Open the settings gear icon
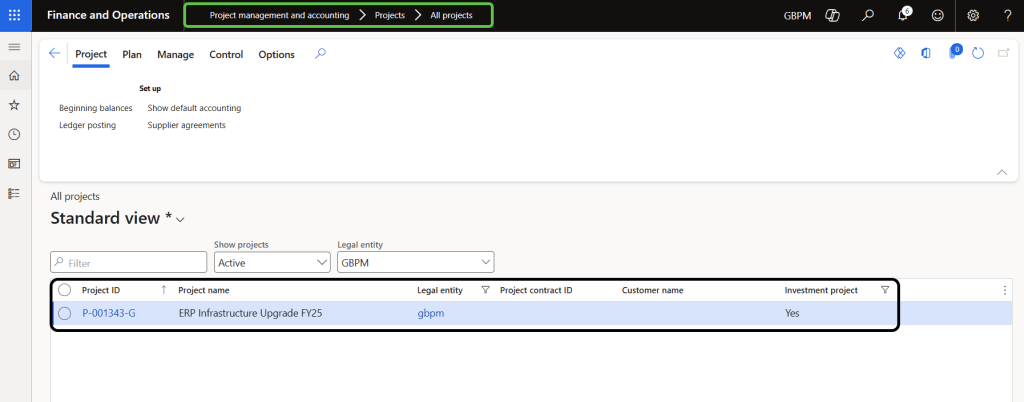Viewport: 1024px width, 402px height. point(972,15)
